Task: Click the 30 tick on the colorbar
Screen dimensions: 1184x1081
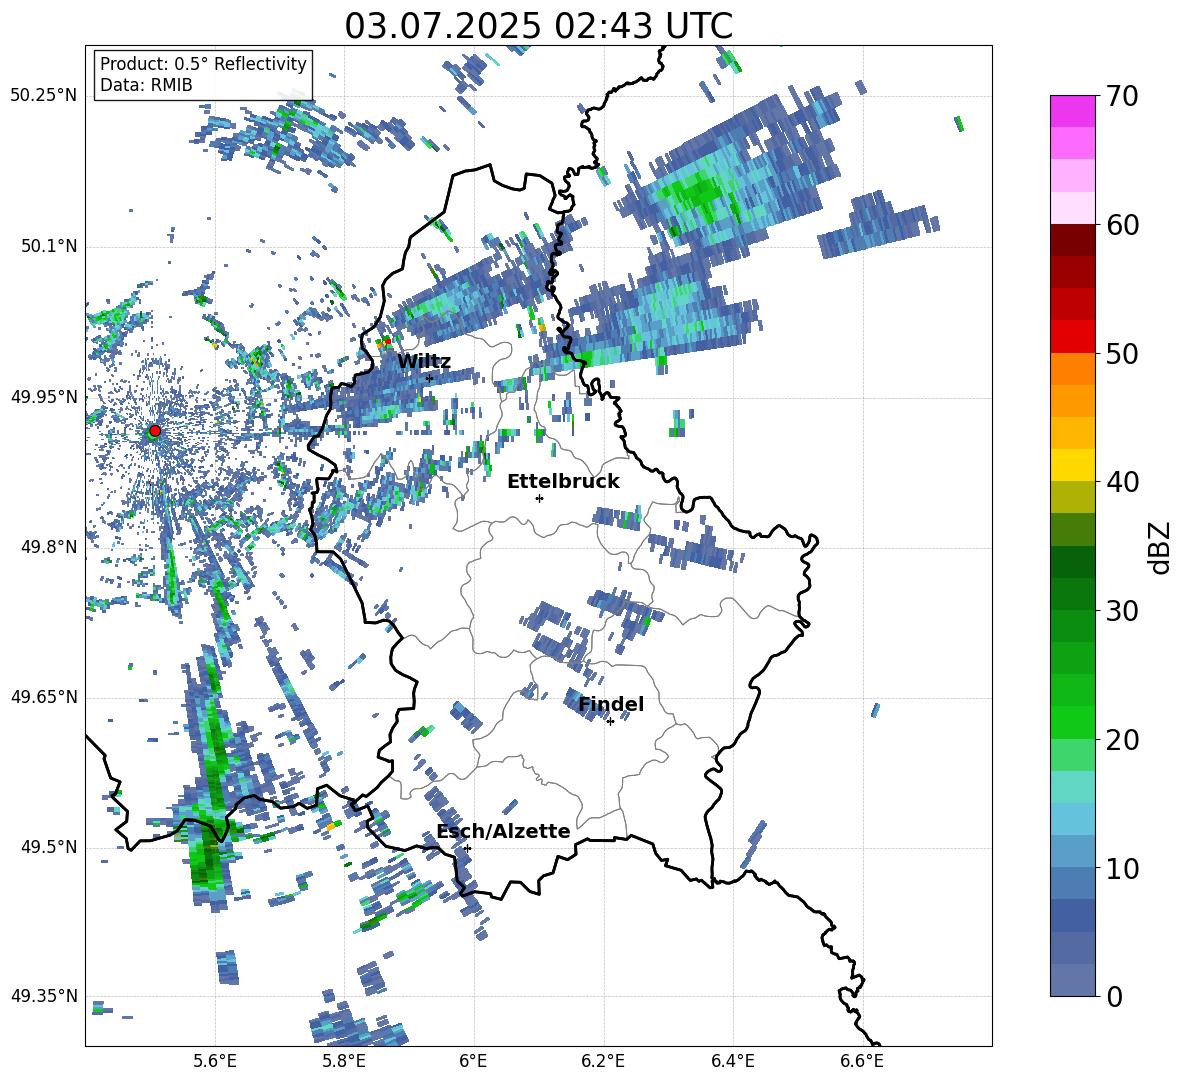Action: click(1122, 610)
